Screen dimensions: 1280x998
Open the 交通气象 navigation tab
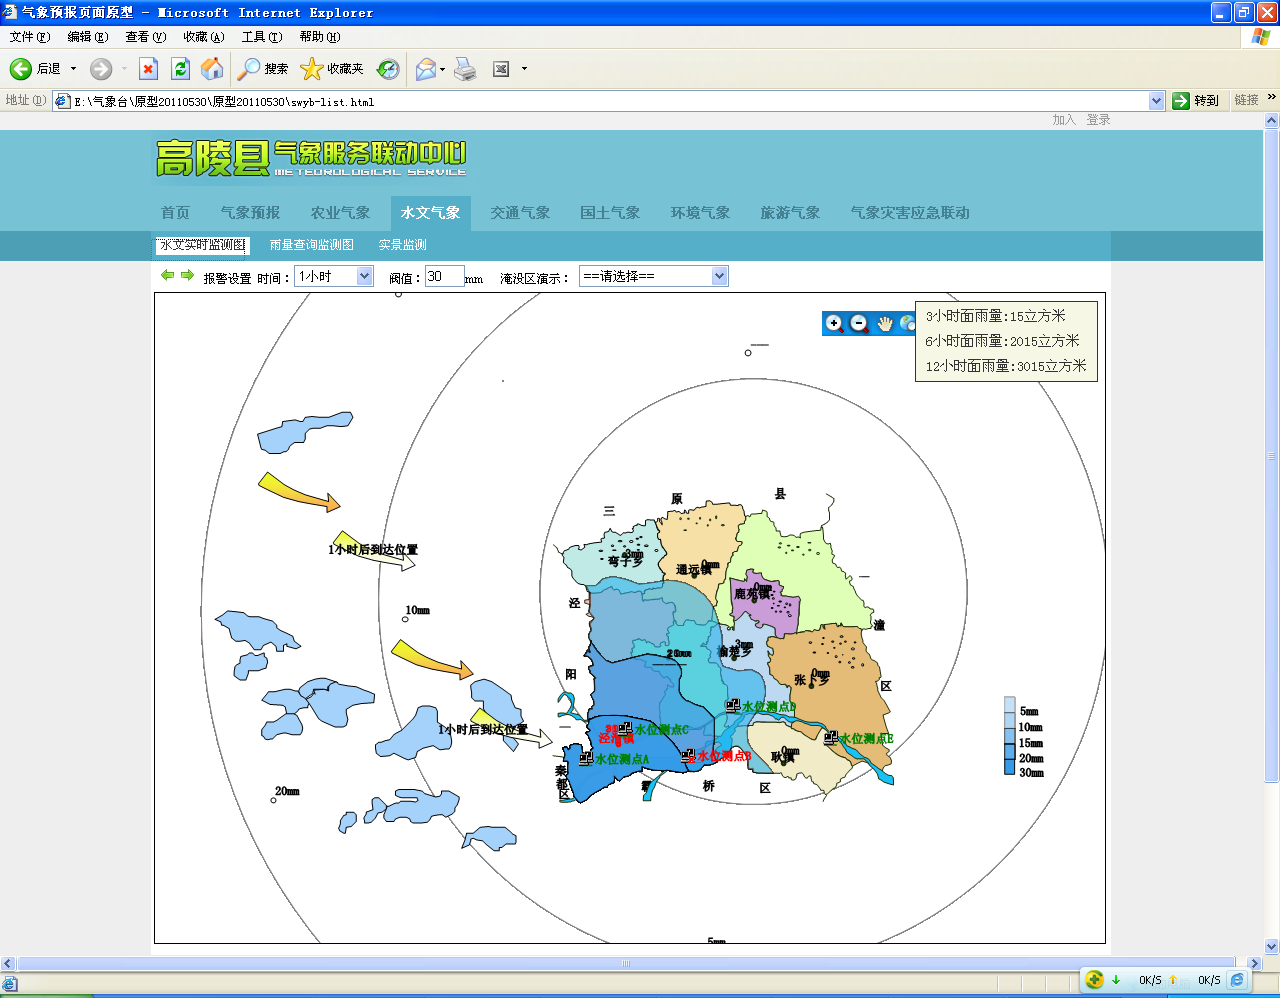(520, 212)
